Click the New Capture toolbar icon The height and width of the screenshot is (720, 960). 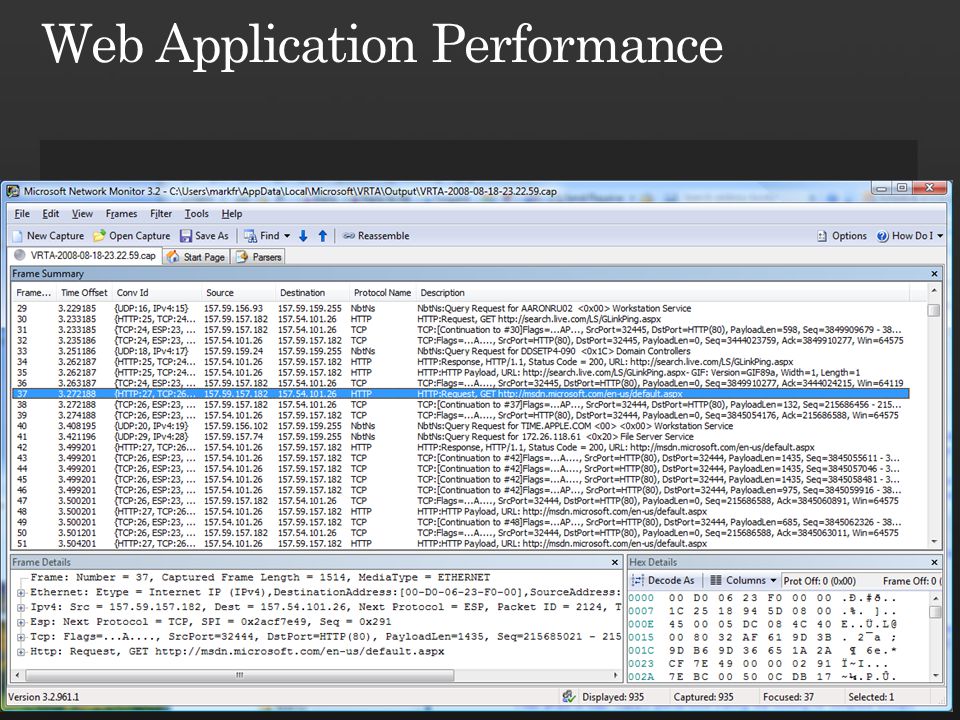[18, 236]
